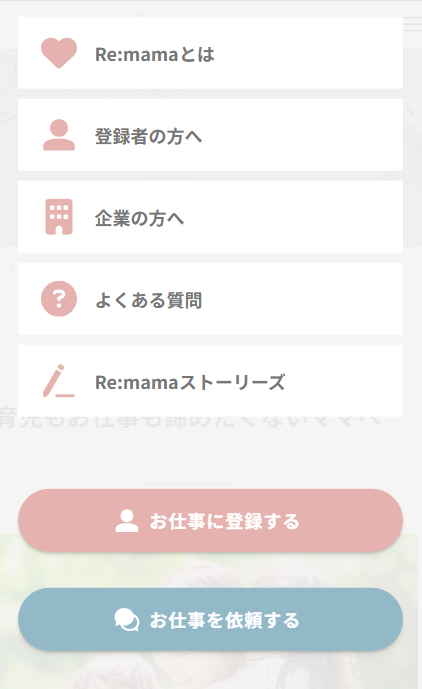The width and height of the screenshot is (422, 689).
Task: Click the thin divider line above pink button
Action: (x=188, y=483)
